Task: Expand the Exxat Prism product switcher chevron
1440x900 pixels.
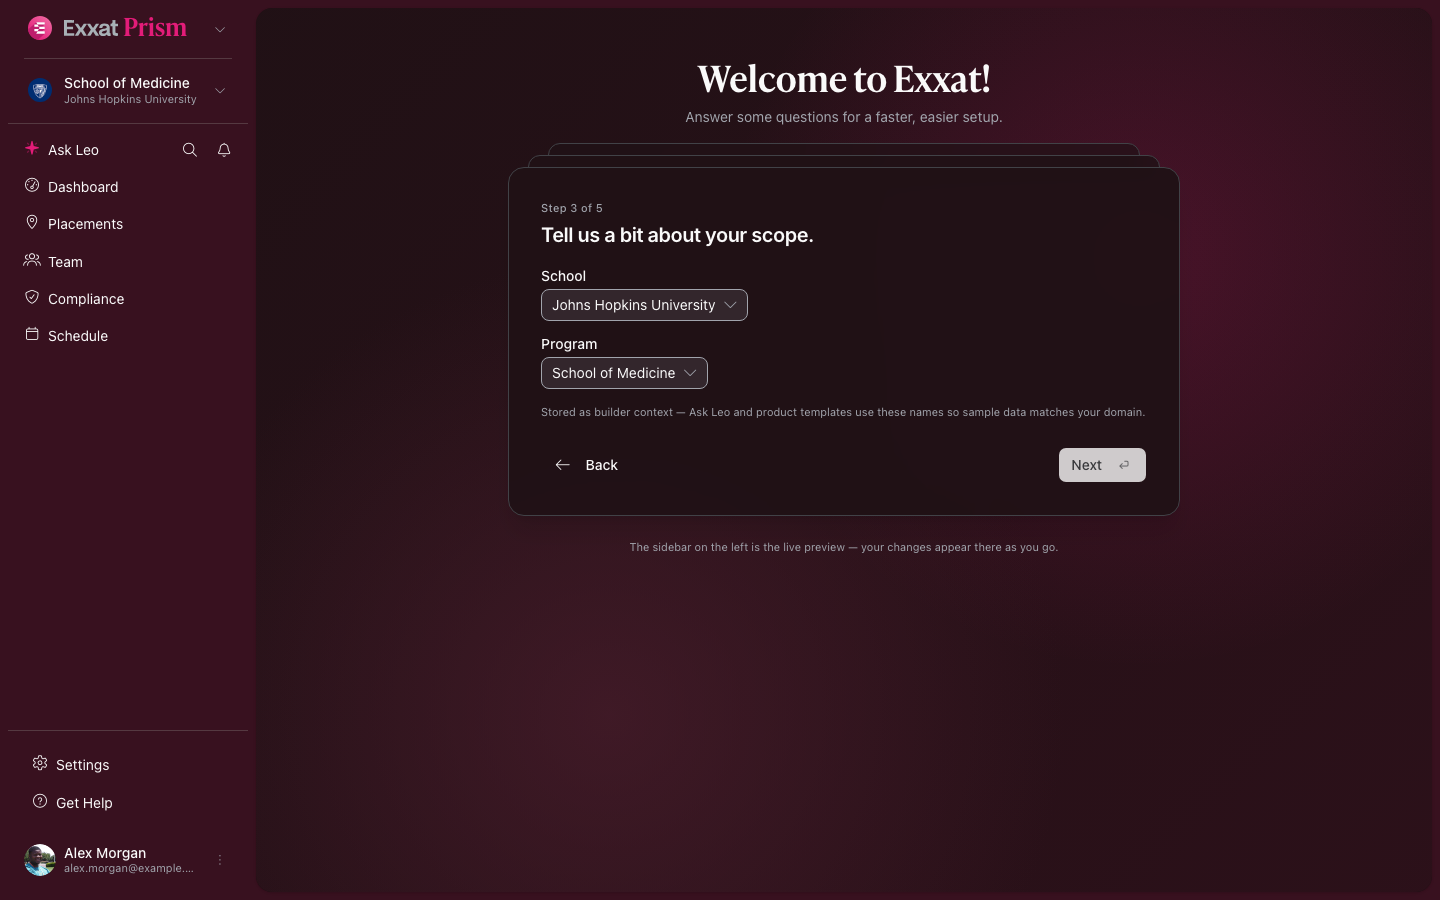Action: [x=220, y=29]
